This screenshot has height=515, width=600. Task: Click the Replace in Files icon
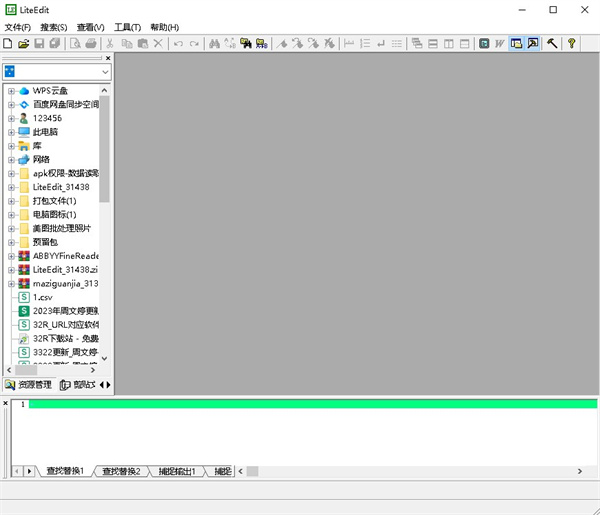click(x=262, y=44)
